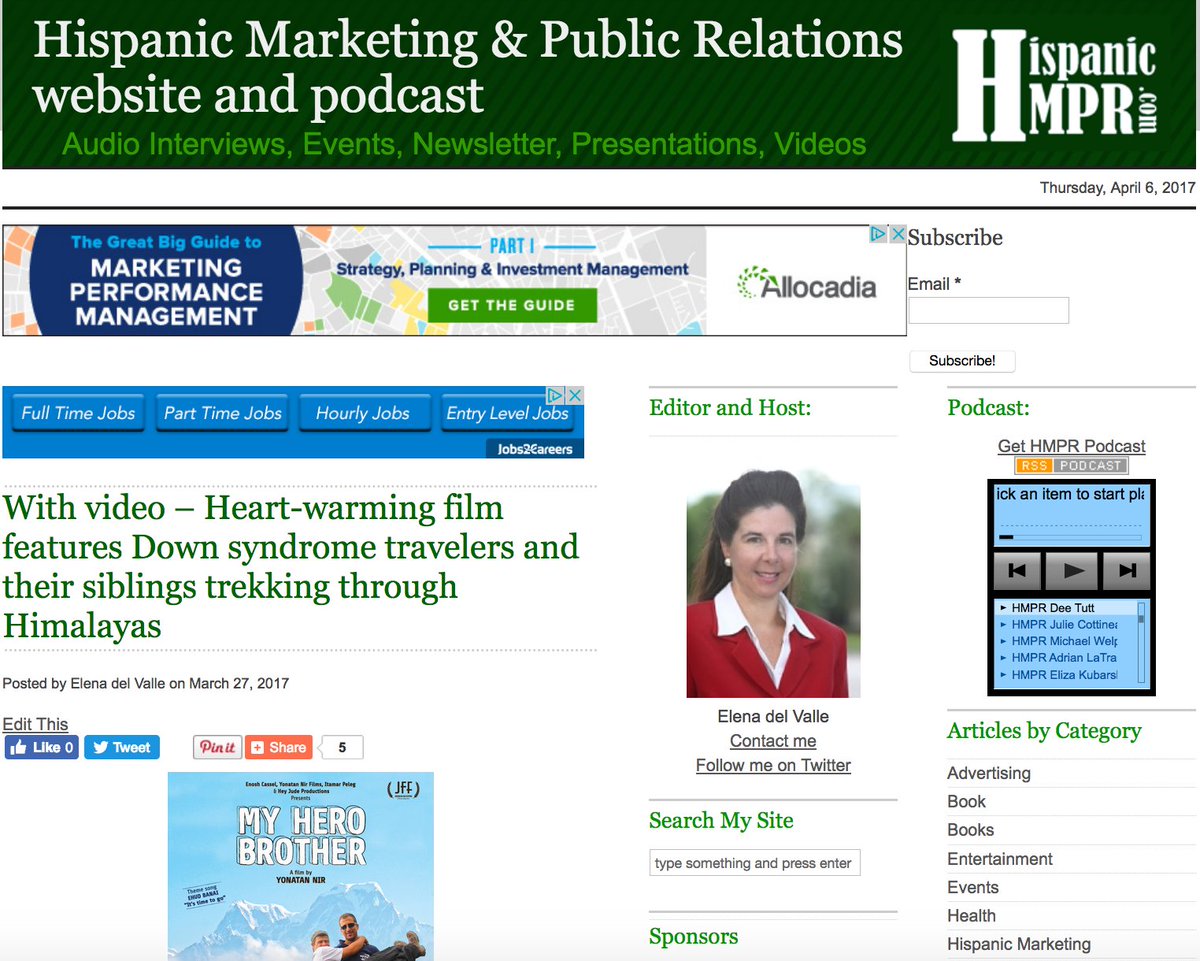1200x961 pixels.
Task: Open the Hispanic Marketing category
Action: tap(1019, 944)
